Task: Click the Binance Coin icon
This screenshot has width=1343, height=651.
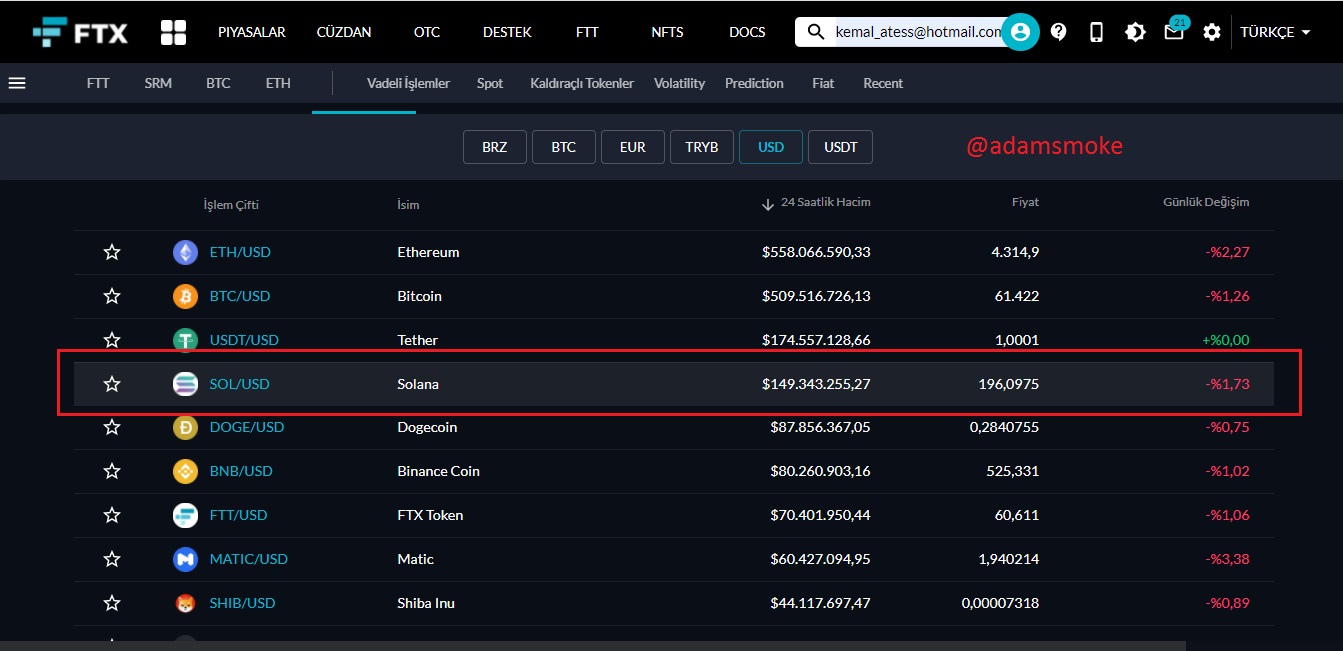Action: click(x=185, y=471)
